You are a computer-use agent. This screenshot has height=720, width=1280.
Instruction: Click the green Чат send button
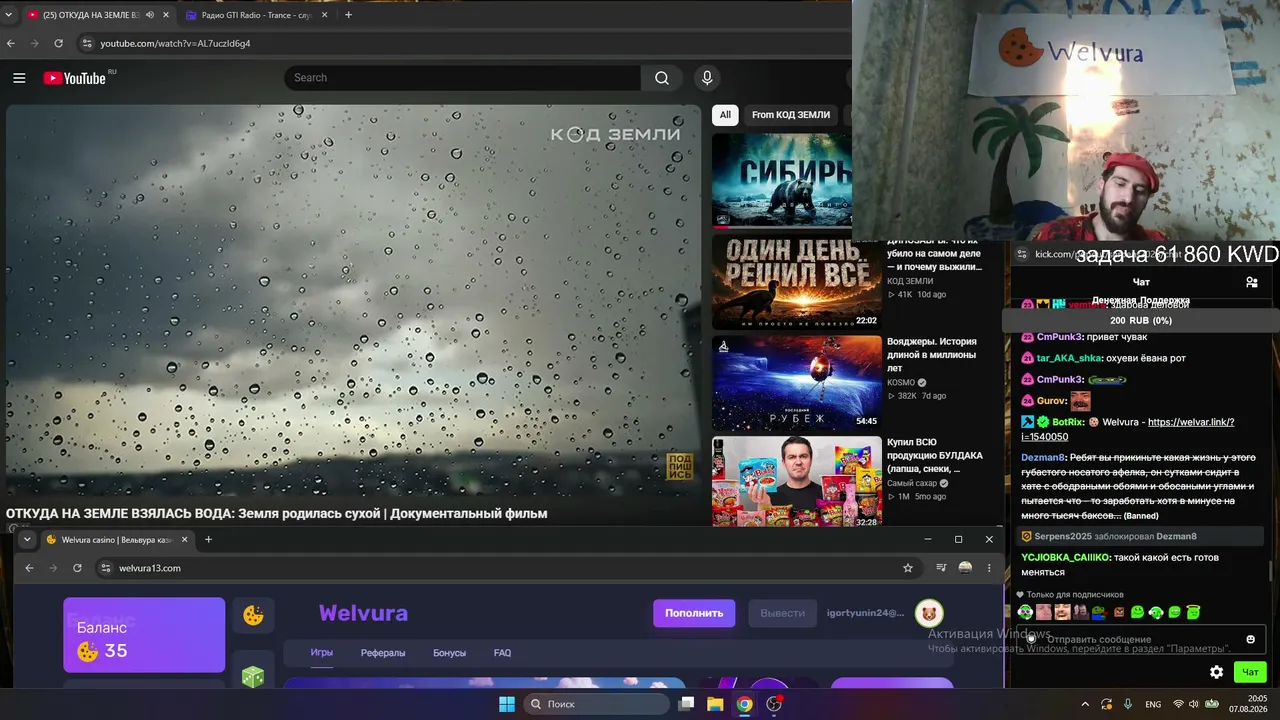tap(1250, 672)
